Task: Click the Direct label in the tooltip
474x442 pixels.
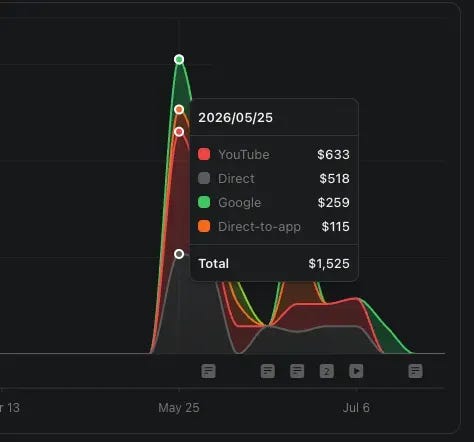Action: coord(236,179)
